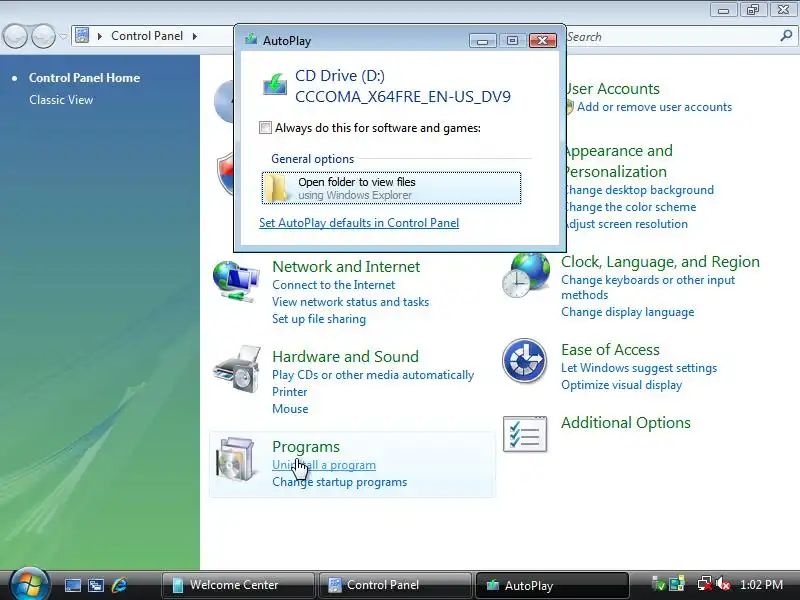This screenshot has height=600, width=800.
Task: Click the Forward navigation button
Action: tap(43, 37)
